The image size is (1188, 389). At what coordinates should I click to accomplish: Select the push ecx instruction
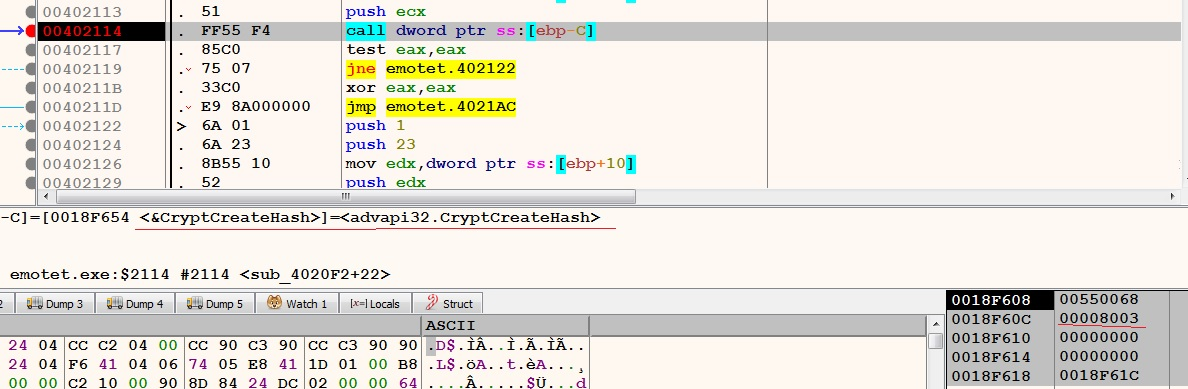(x=385, y=12)
